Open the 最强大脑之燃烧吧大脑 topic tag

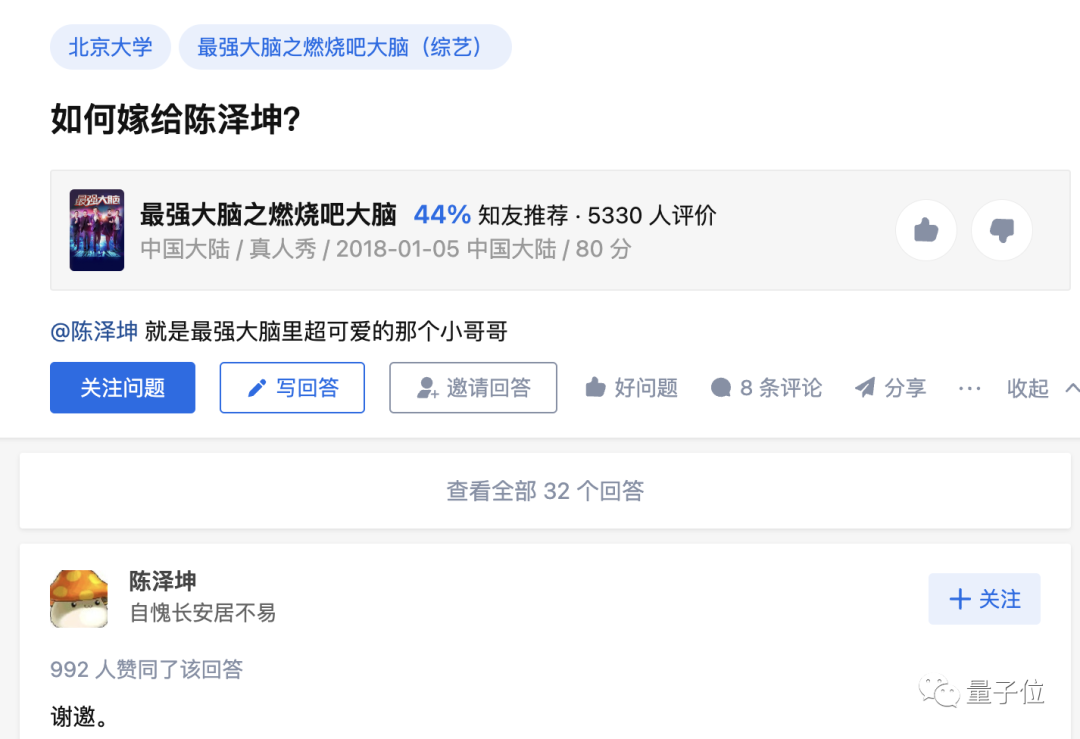pyautogui.click(x=345, y=47)
